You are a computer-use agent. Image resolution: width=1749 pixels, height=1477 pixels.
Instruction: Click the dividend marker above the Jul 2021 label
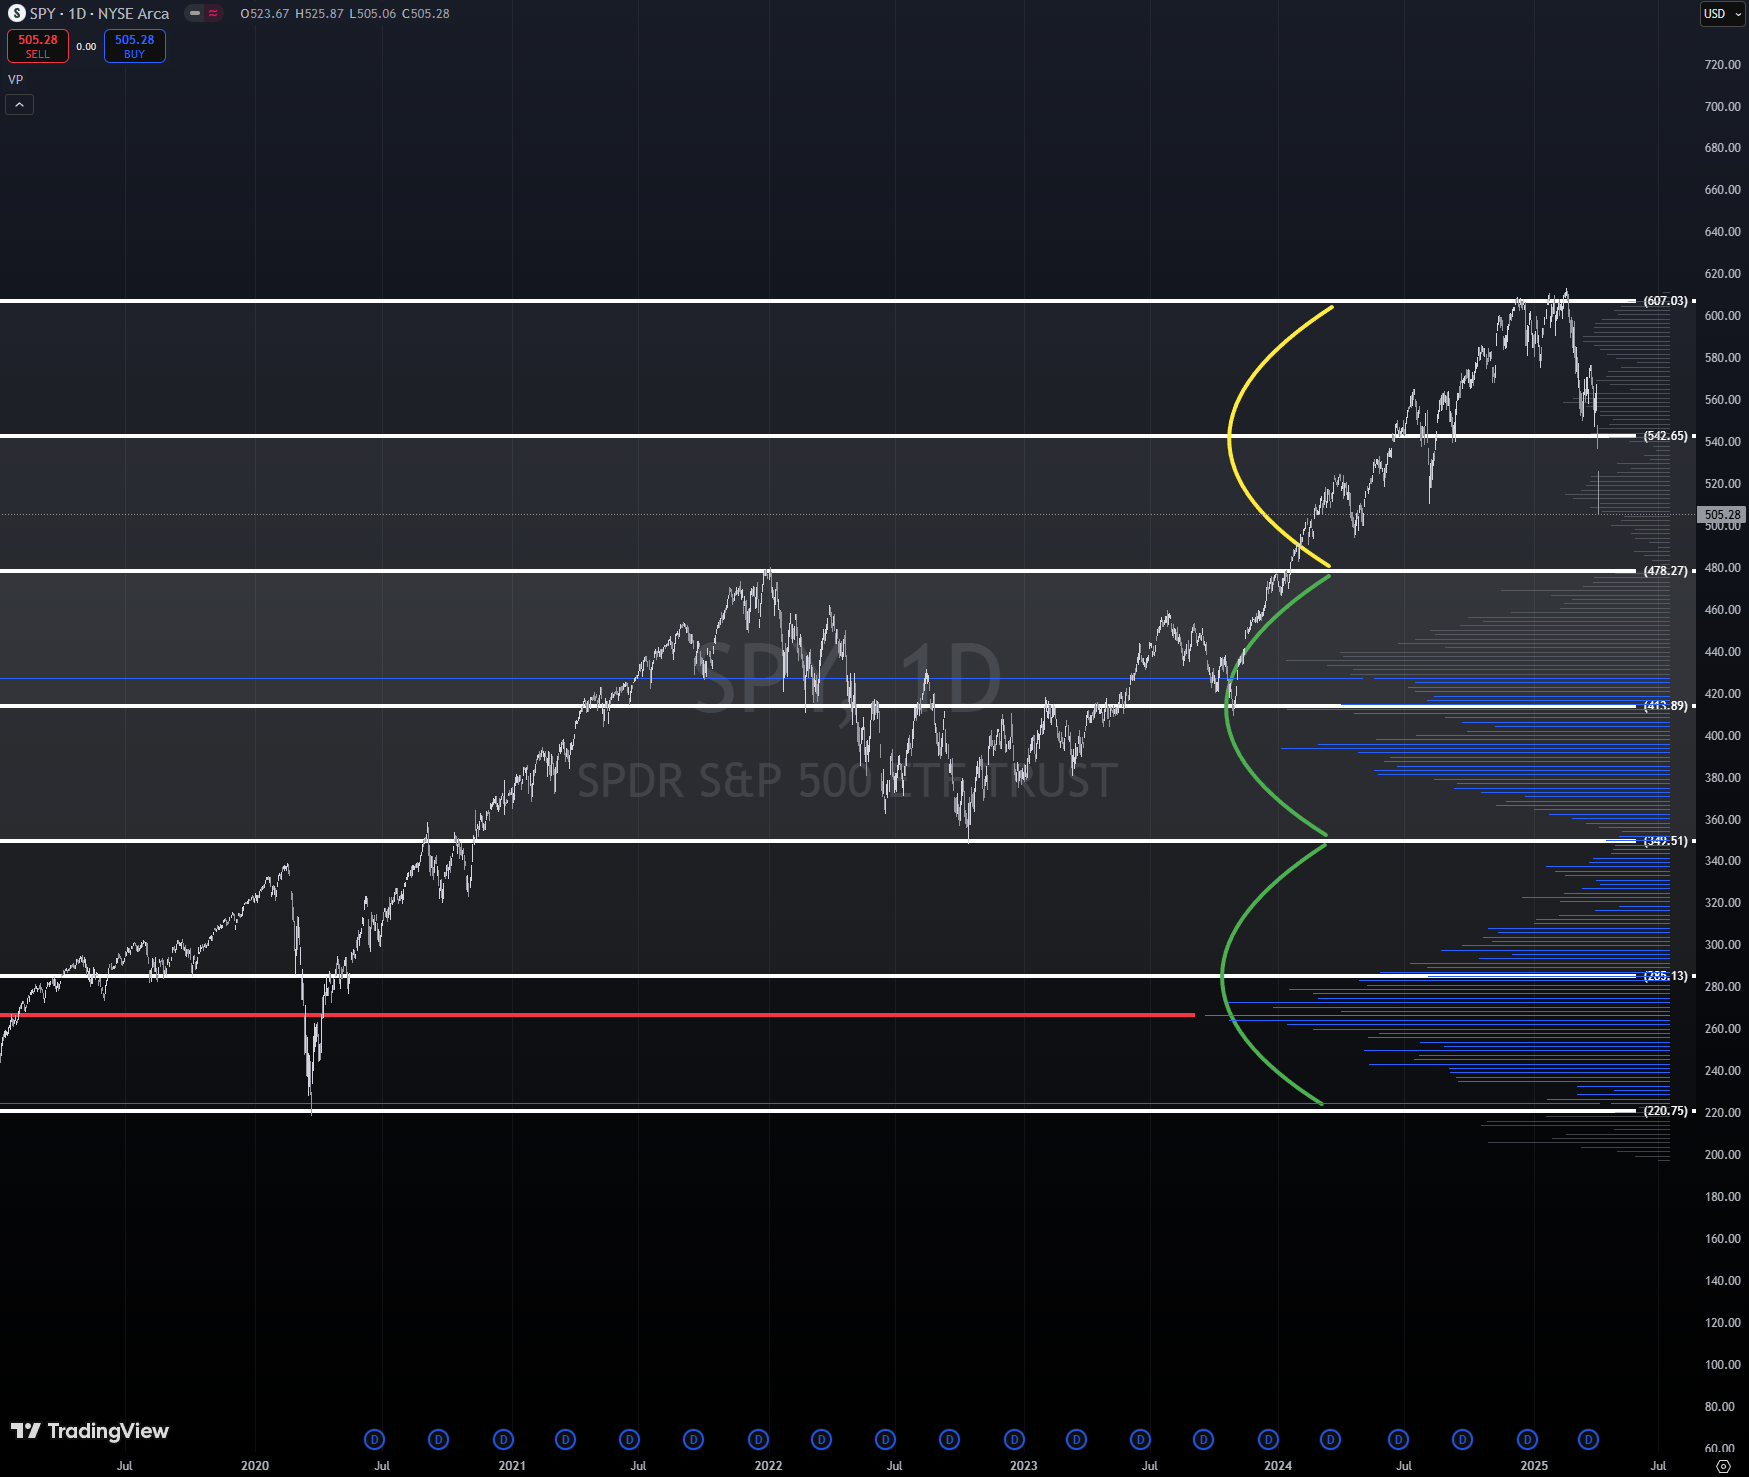coord(629,1440)
